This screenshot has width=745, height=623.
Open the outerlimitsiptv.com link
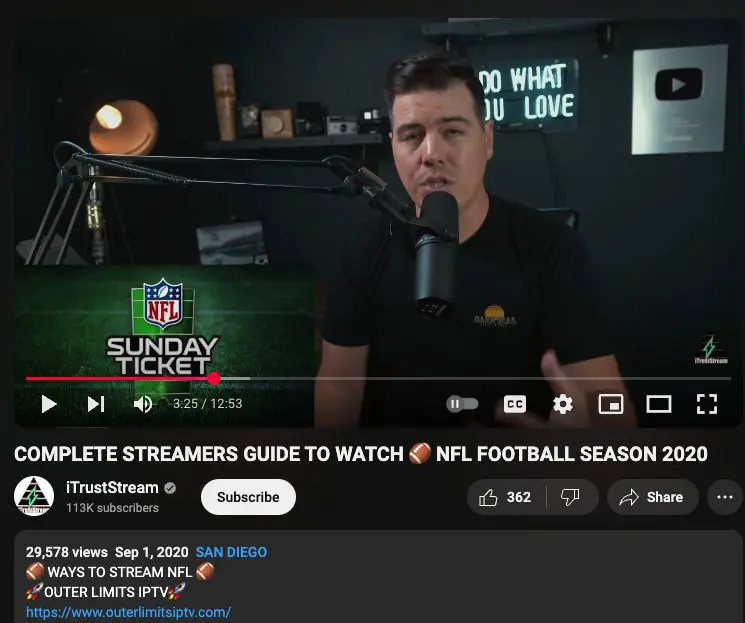[x=128, y=612]
